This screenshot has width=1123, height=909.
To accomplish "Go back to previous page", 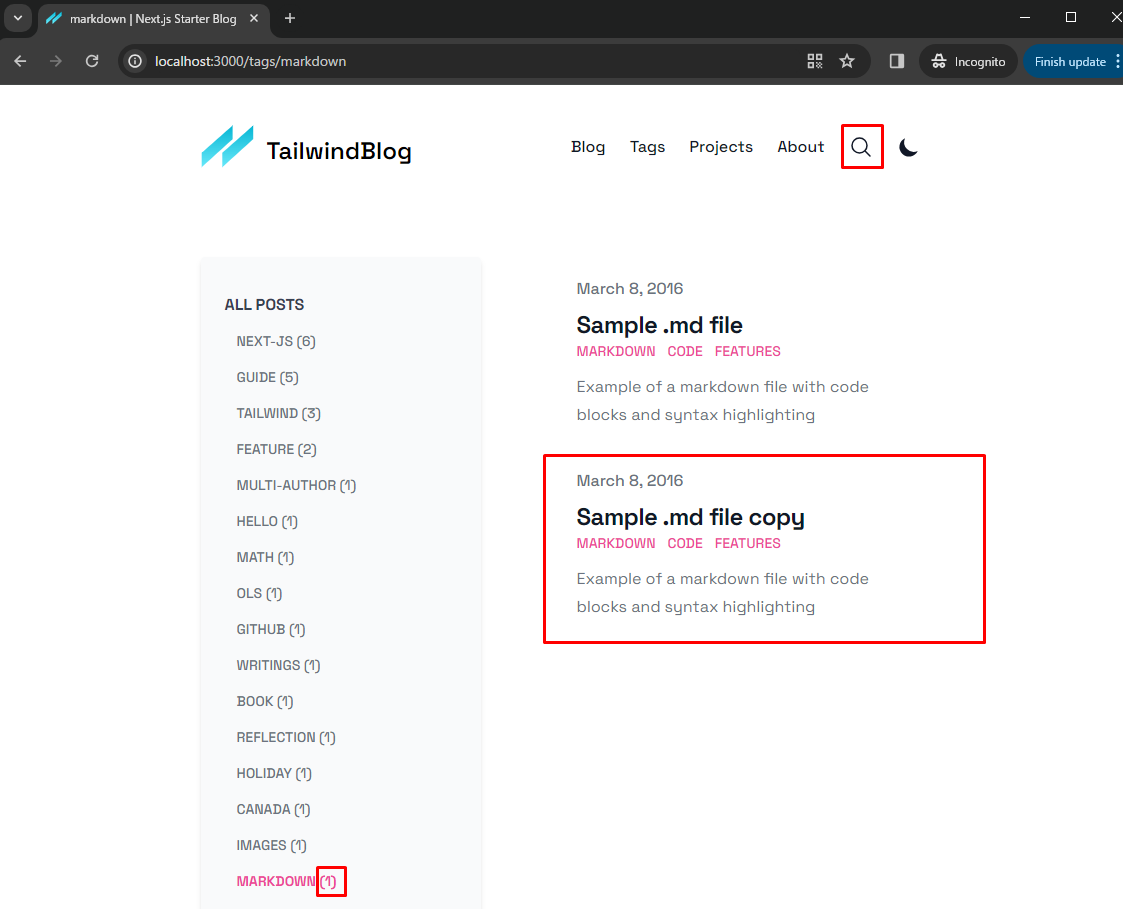I will 21,61.
